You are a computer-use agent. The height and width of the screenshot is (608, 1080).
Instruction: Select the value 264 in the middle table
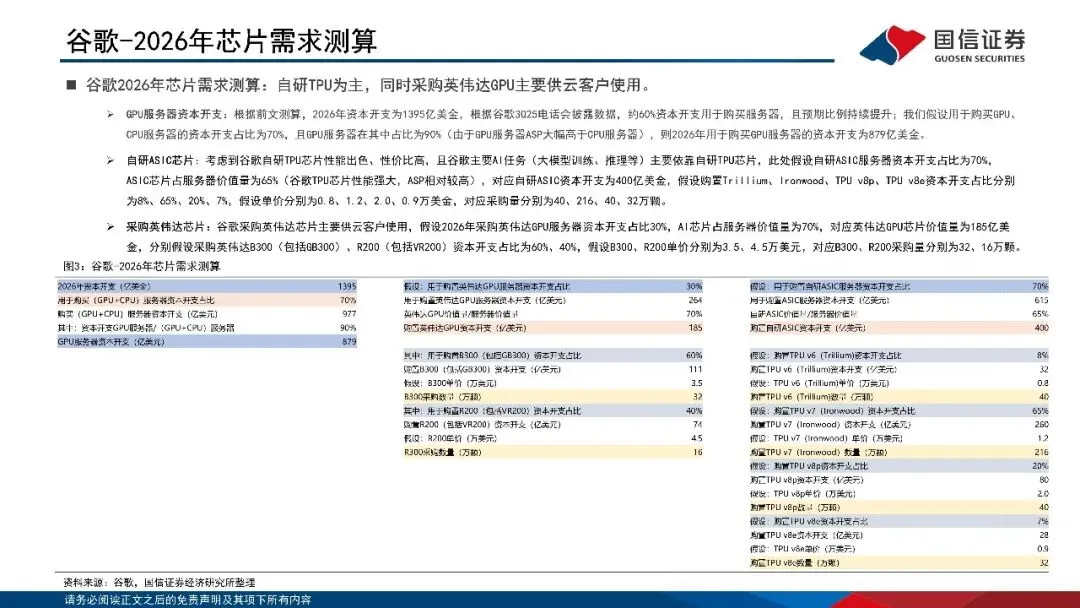(695, 300)
